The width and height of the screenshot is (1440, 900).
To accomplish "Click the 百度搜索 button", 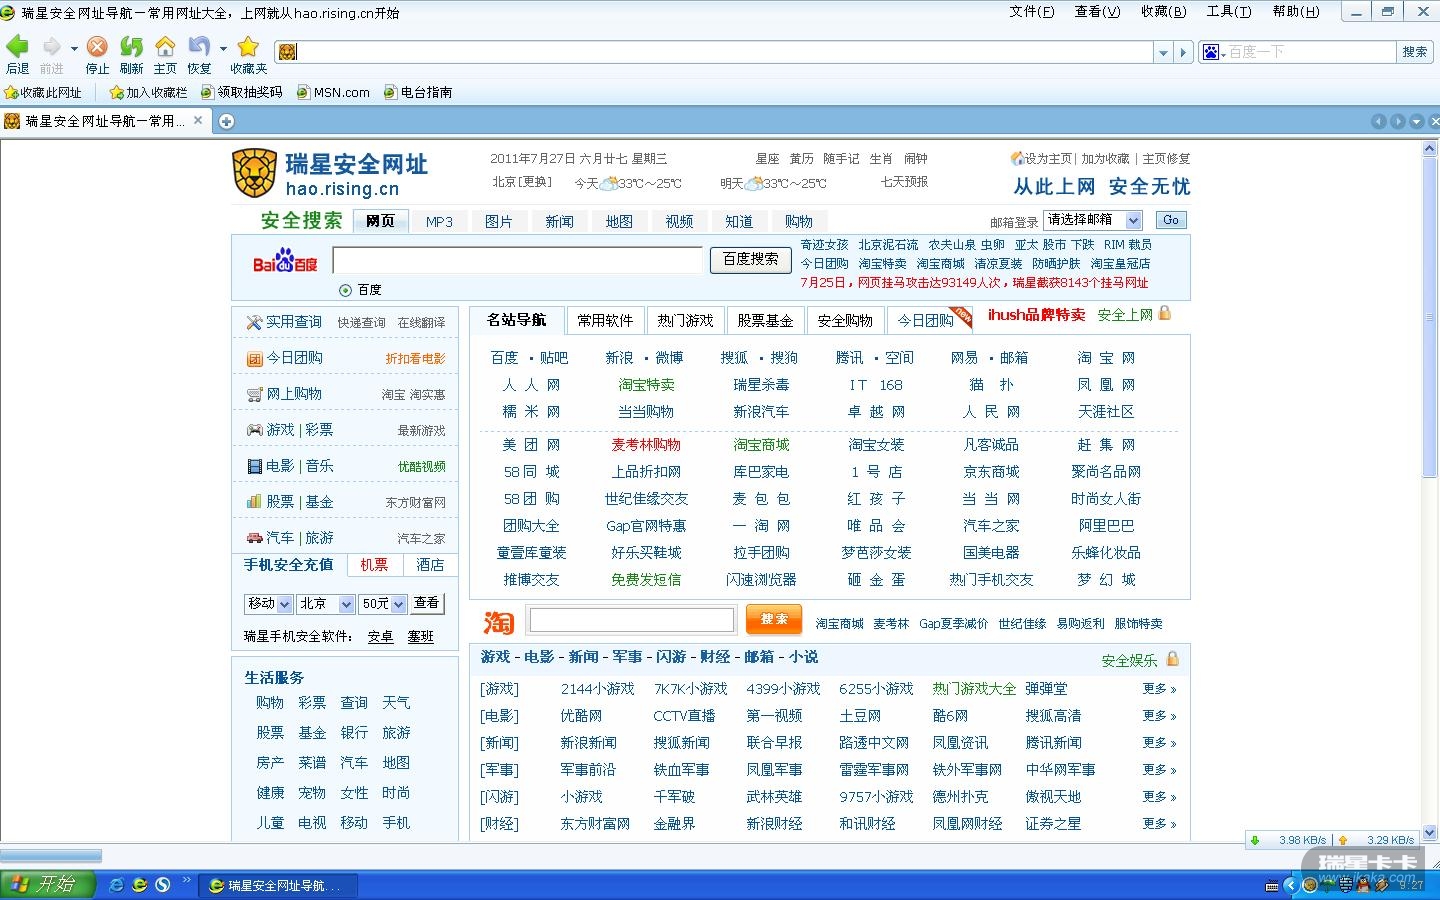I will pyautogui.click(x=750, y=259).
